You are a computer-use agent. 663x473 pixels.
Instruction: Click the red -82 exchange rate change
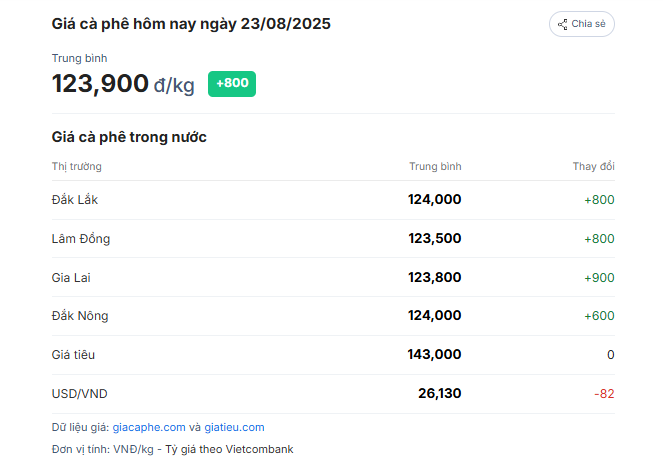[604, 394]
